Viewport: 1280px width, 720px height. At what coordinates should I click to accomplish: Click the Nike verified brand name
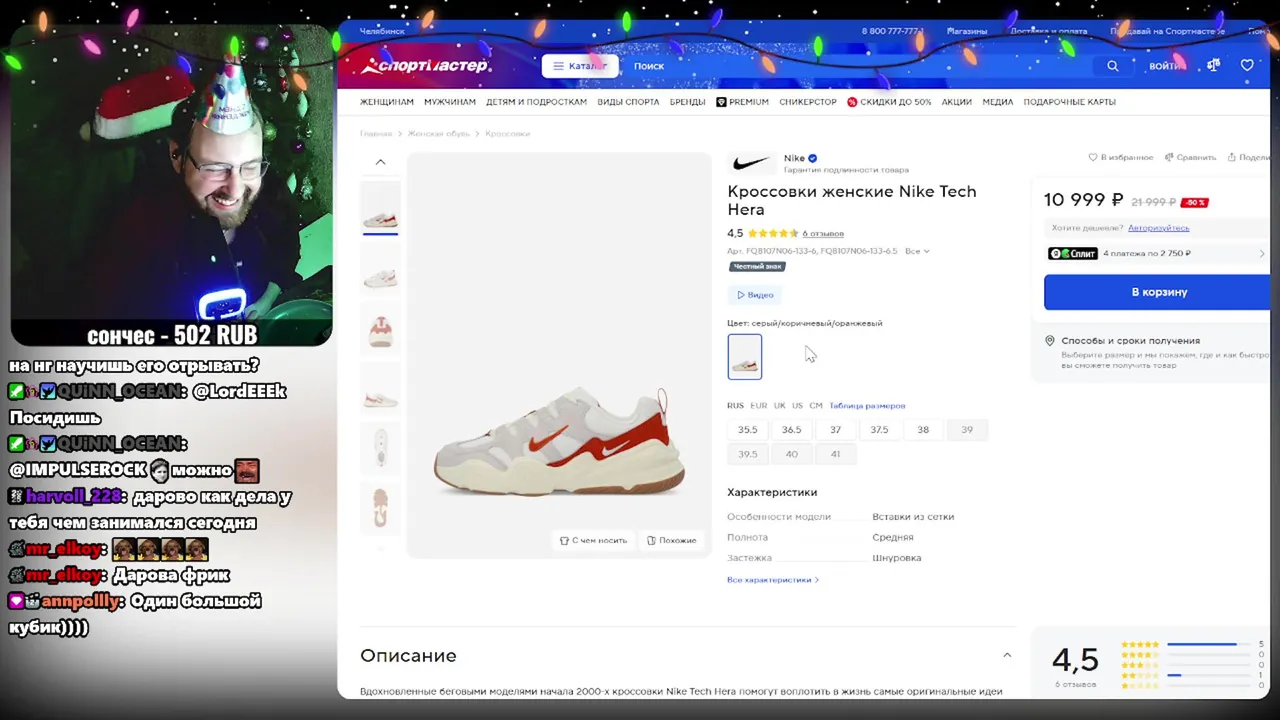point(800,158)
